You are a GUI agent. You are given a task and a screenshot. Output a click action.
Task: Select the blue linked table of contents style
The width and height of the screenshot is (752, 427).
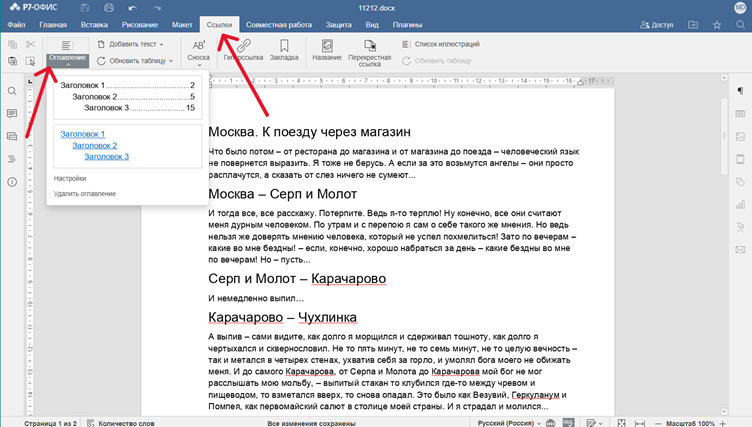coord(126,145)
